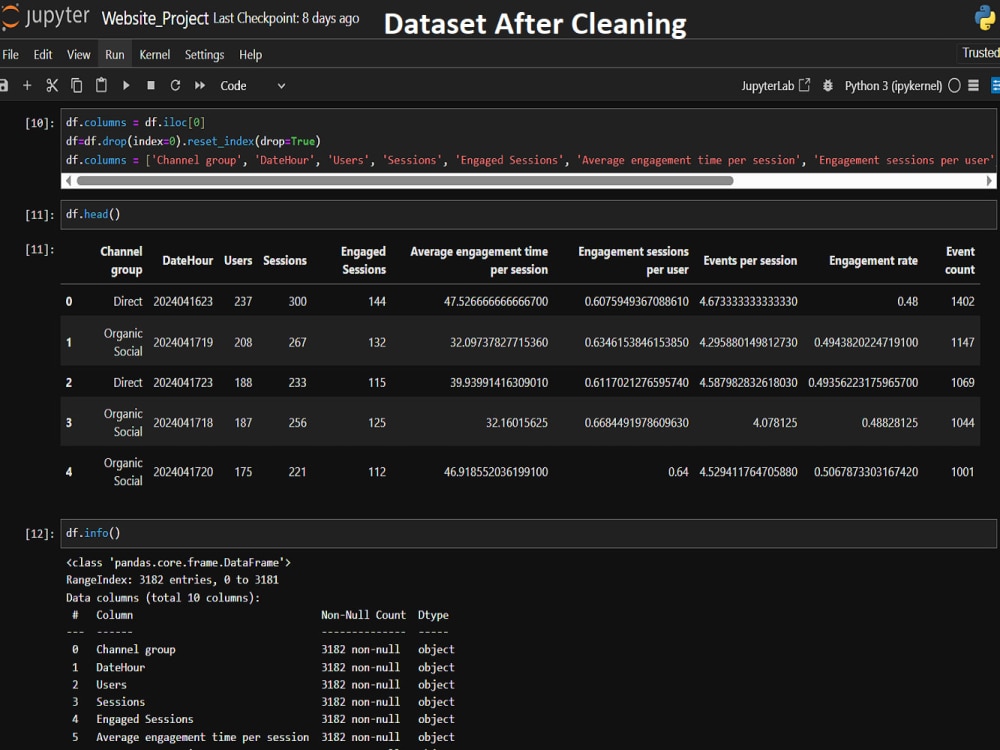This screenshot has height=750, width=1000.
Task: Open notebook in JupyterLab
Action: tap(776, 85)
